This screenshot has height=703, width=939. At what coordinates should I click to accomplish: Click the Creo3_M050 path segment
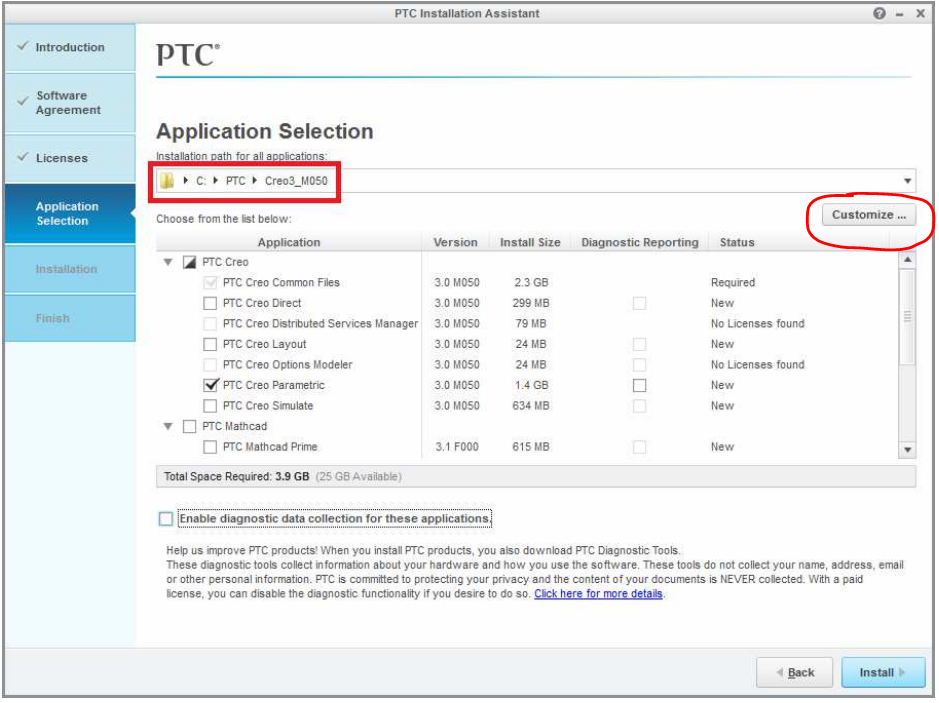(296, 181)
